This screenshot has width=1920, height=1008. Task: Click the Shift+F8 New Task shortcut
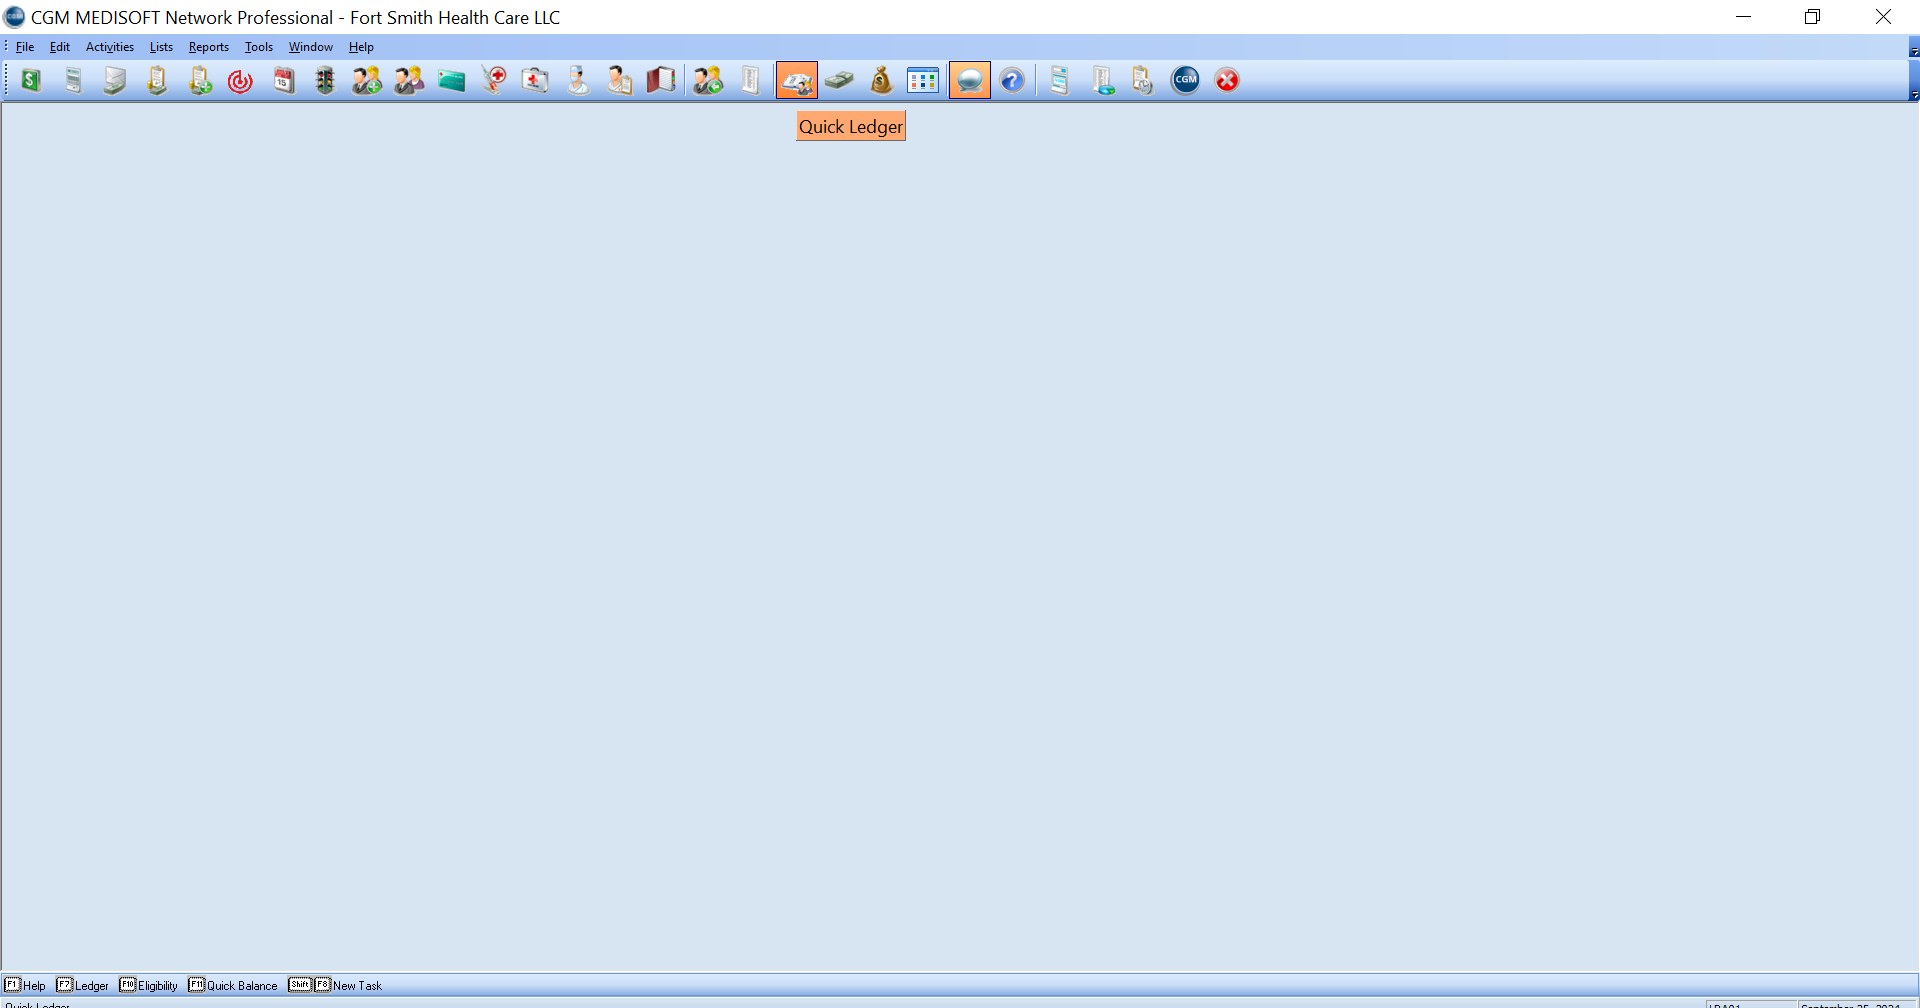click(x=335, y=985)
